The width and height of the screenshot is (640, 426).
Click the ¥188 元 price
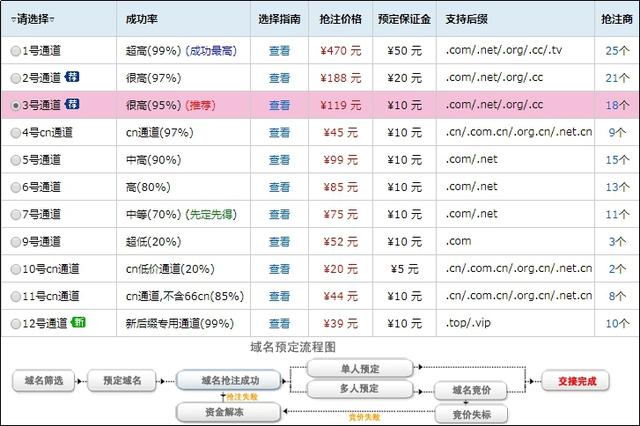tap(340, 78)
